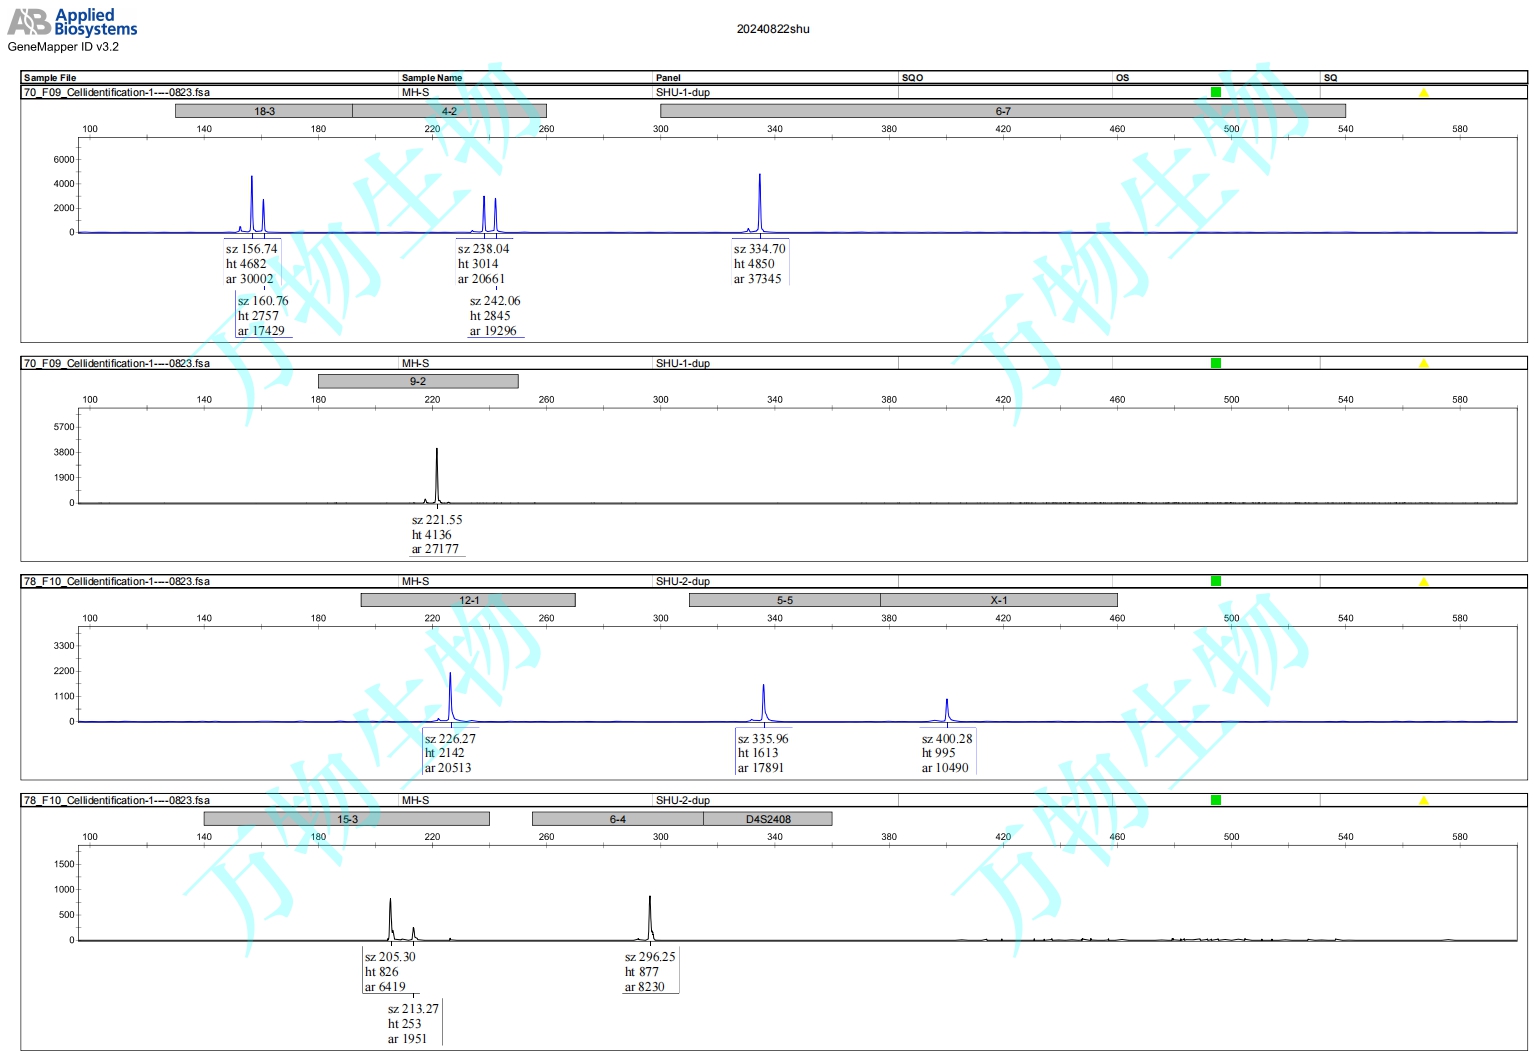Click the SQO column header

coord(912,77)
